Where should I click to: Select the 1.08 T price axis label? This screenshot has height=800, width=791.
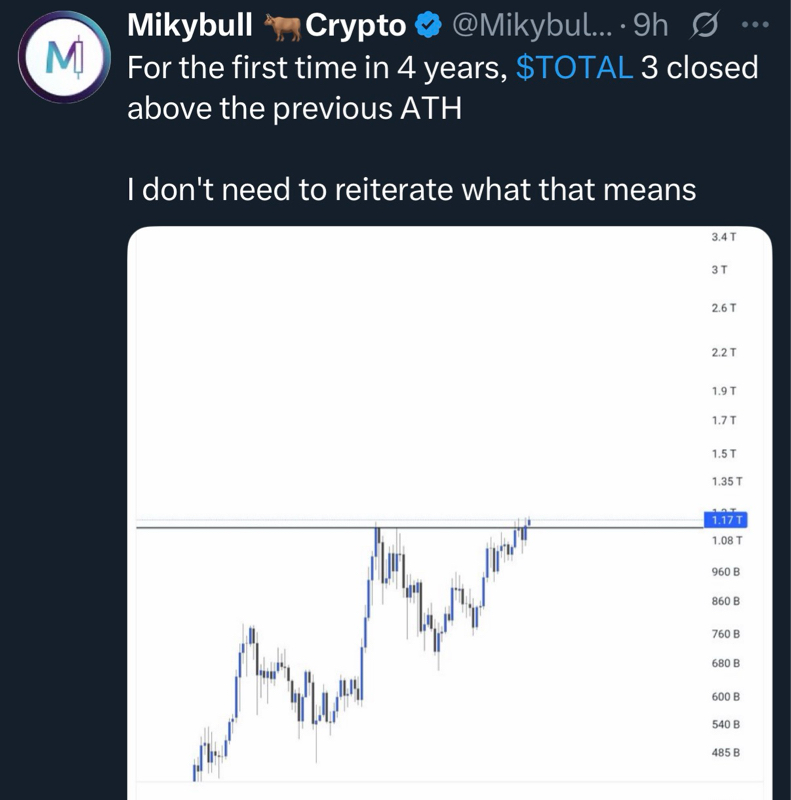tap(725, 541)
